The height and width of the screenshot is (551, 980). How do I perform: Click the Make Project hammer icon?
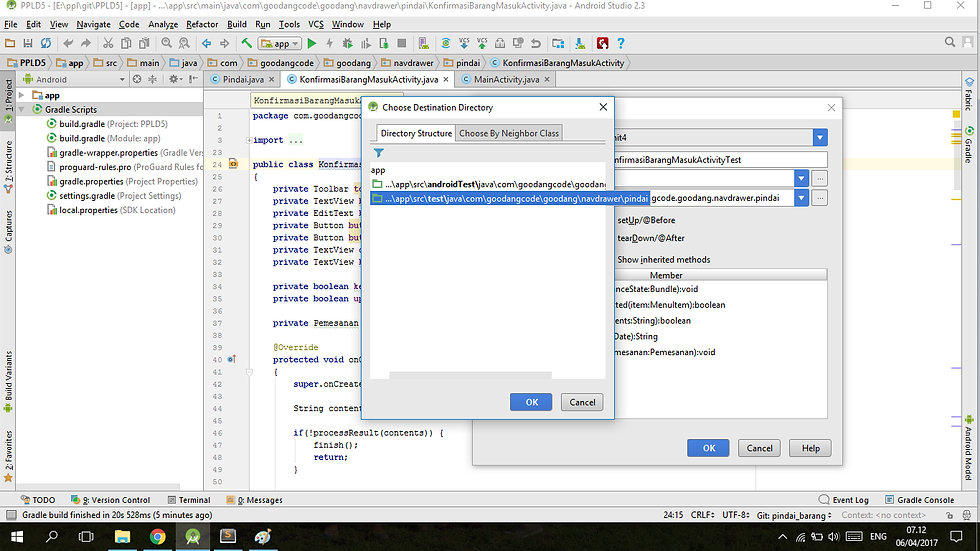tap(247, 43)
